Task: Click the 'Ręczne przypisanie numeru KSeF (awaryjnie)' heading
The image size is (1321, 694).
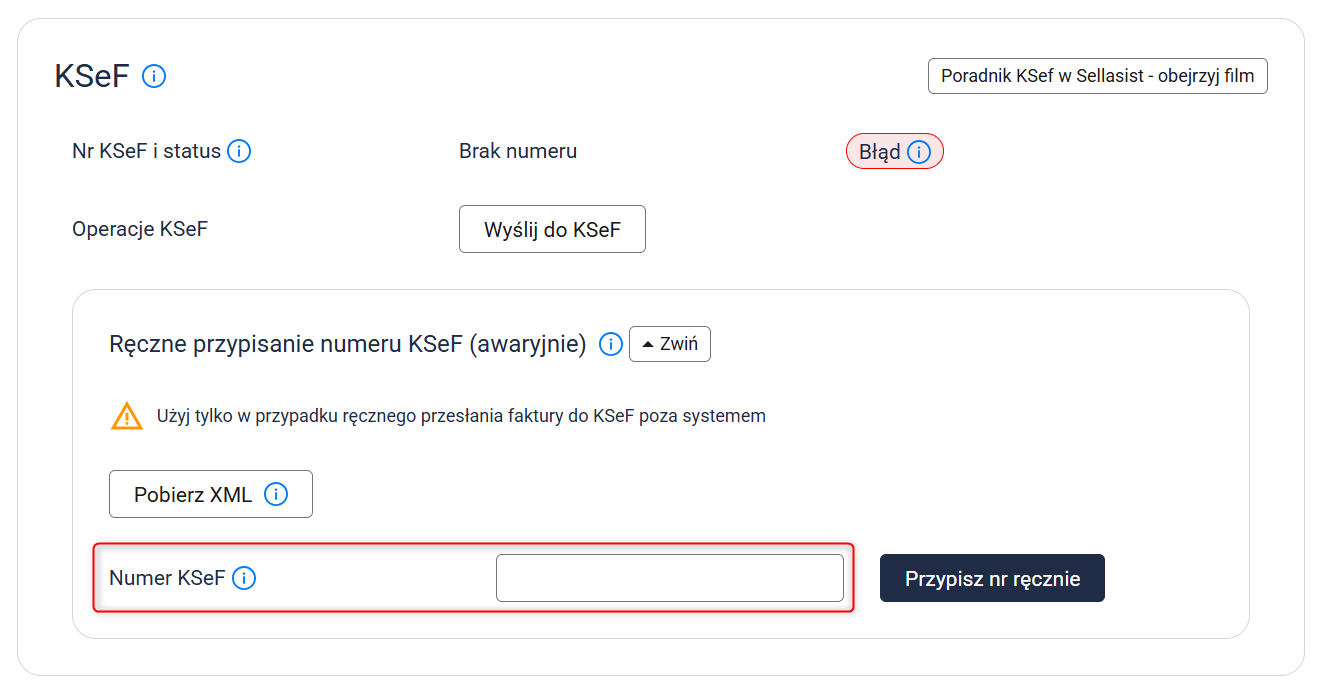Action: pyautogui.click(x=347, y=345)
